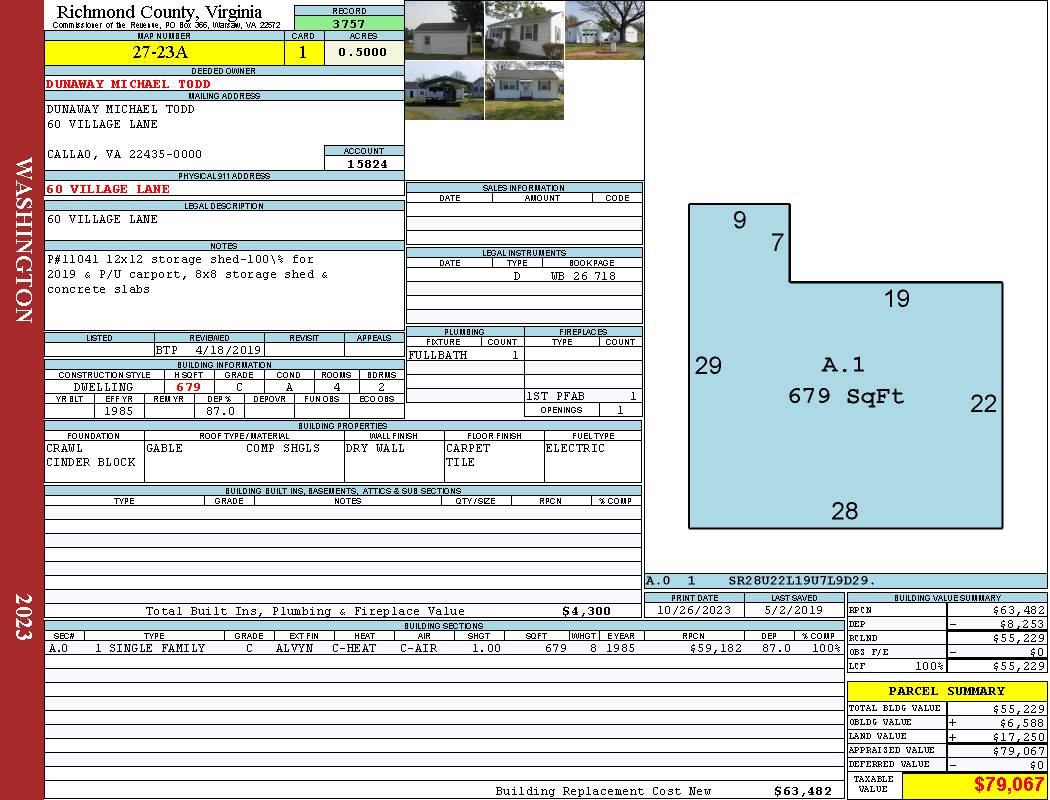
Task: Select the A.0 Single Family building section row
Action: (444, 648)
